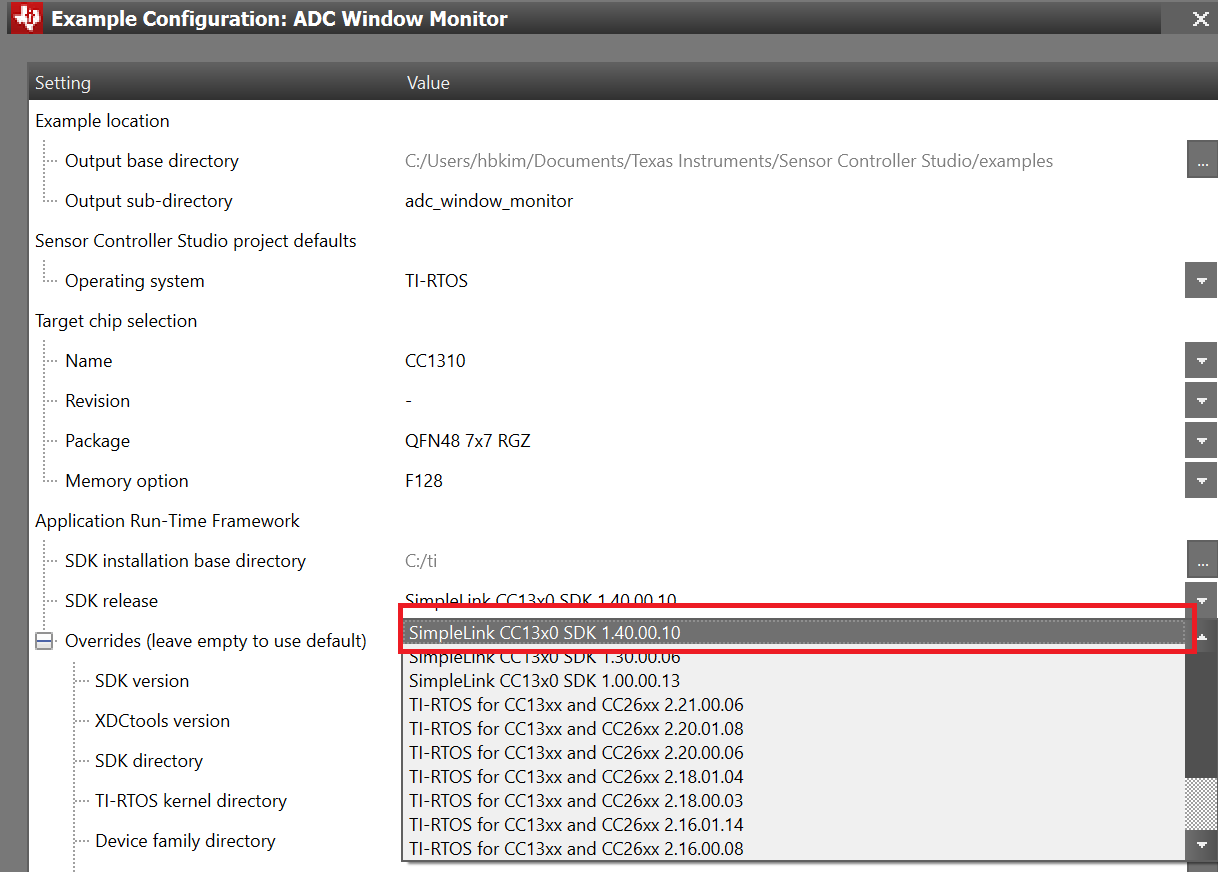1218x872 pixels.
Task: Select the SDK installation base directory label
Action: coord(186,561)
